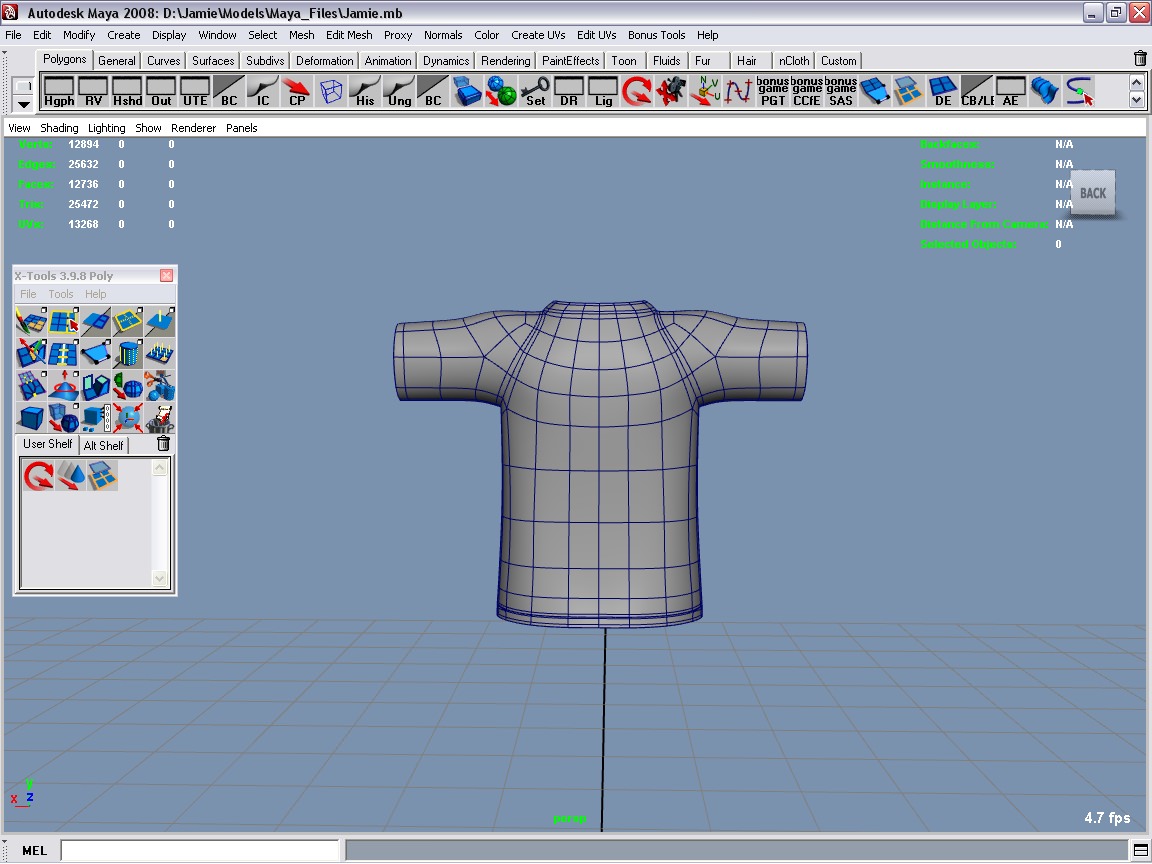Open the viewport Renderer menu
The image size is (1152, 864).
click(193, 128)
